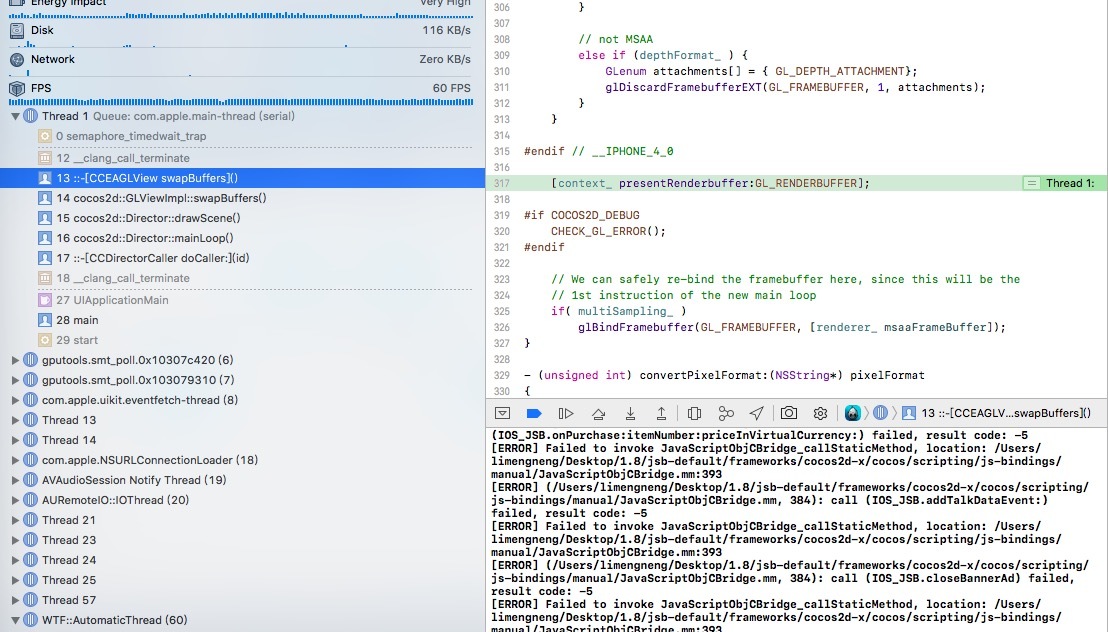1108x632 pixels.
Task: Collapse WTF::AutomaticThread (60)
Action: pos(15,620)
